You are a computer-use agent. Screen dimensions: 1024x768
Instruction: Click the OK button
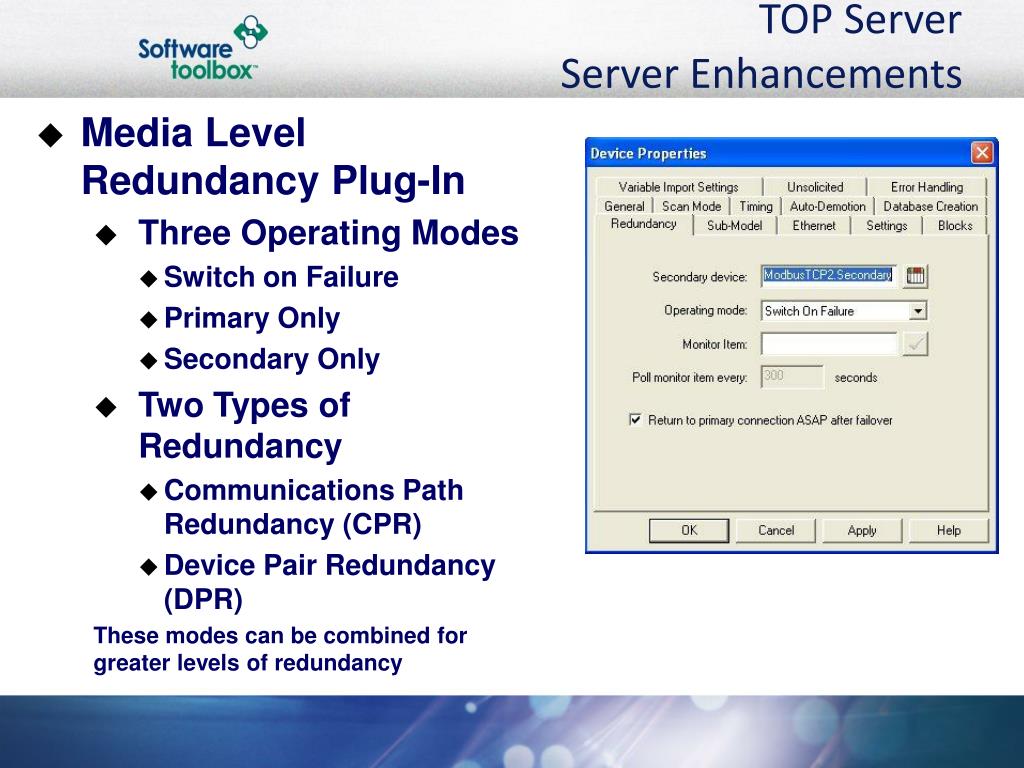689,530
